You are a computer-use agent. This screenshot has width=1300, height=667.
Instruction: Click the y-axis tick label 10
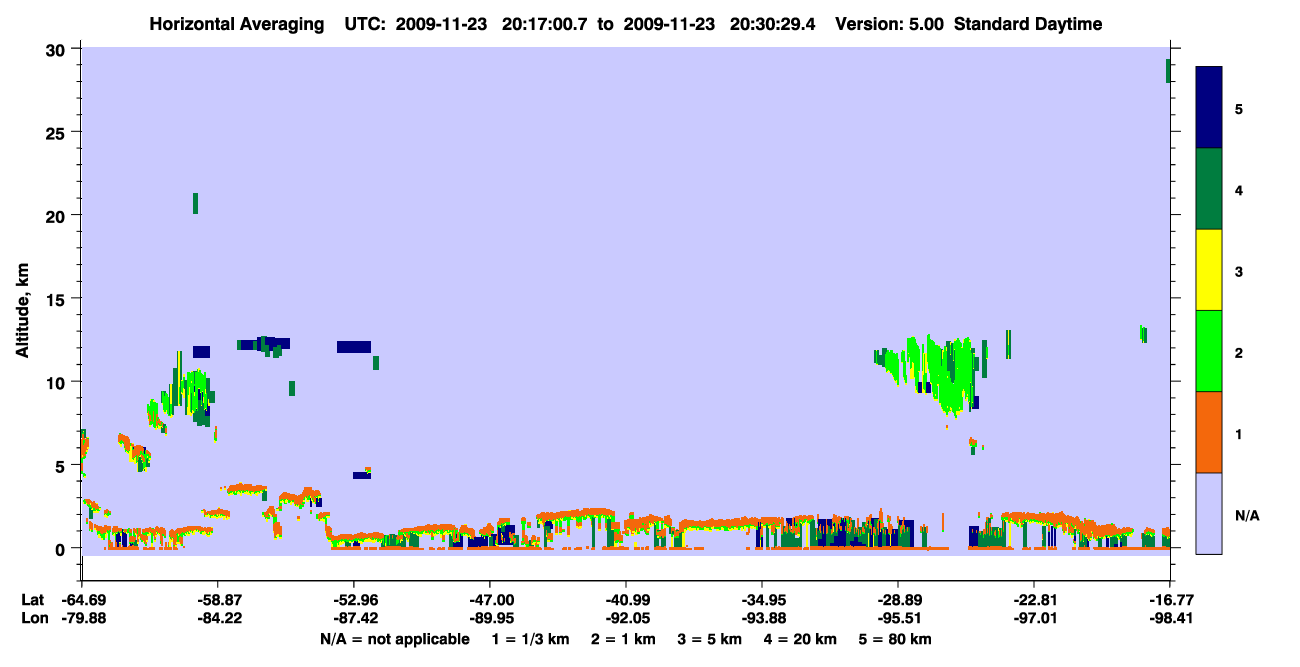[57, 382]
